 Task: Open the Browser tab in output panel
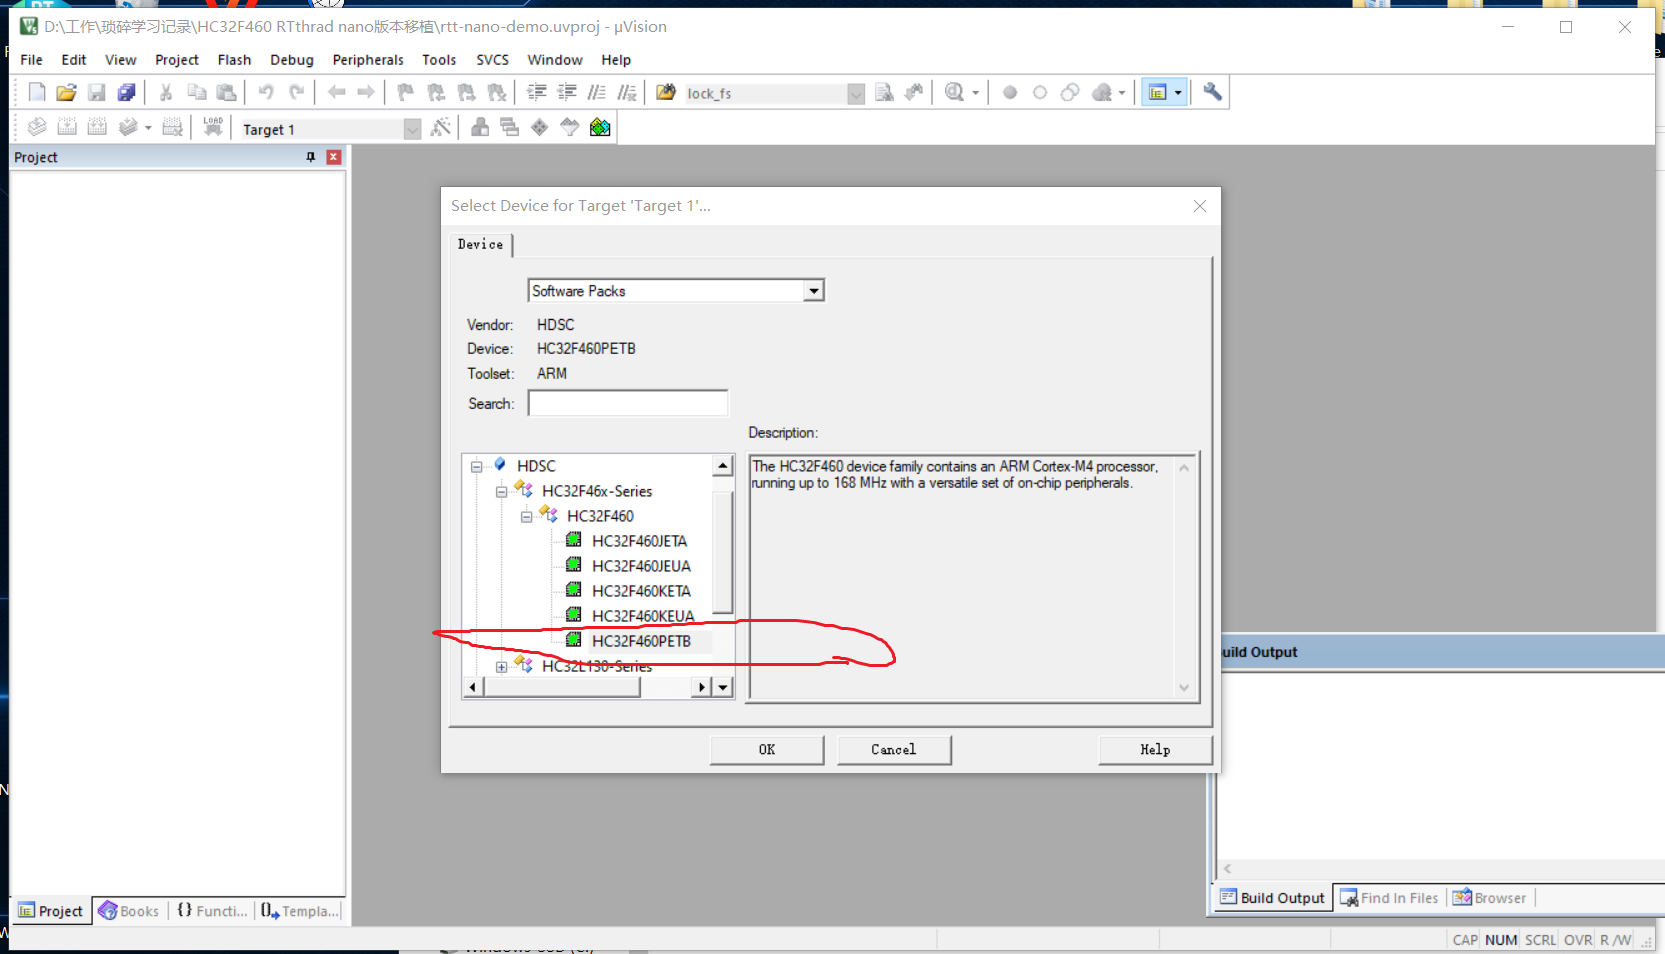(x=1490, y=898)
